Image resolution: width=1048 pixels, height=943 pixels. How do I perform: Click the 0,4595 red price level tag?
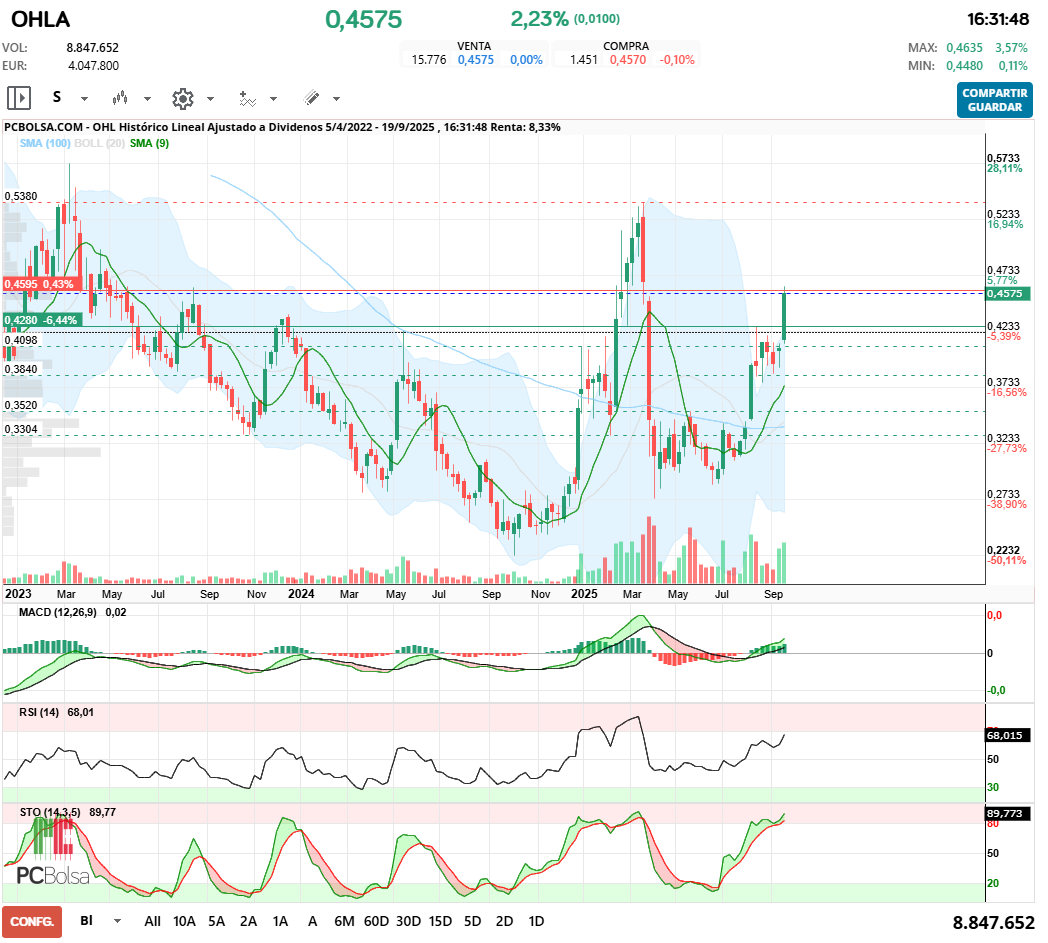coord(41,284)
